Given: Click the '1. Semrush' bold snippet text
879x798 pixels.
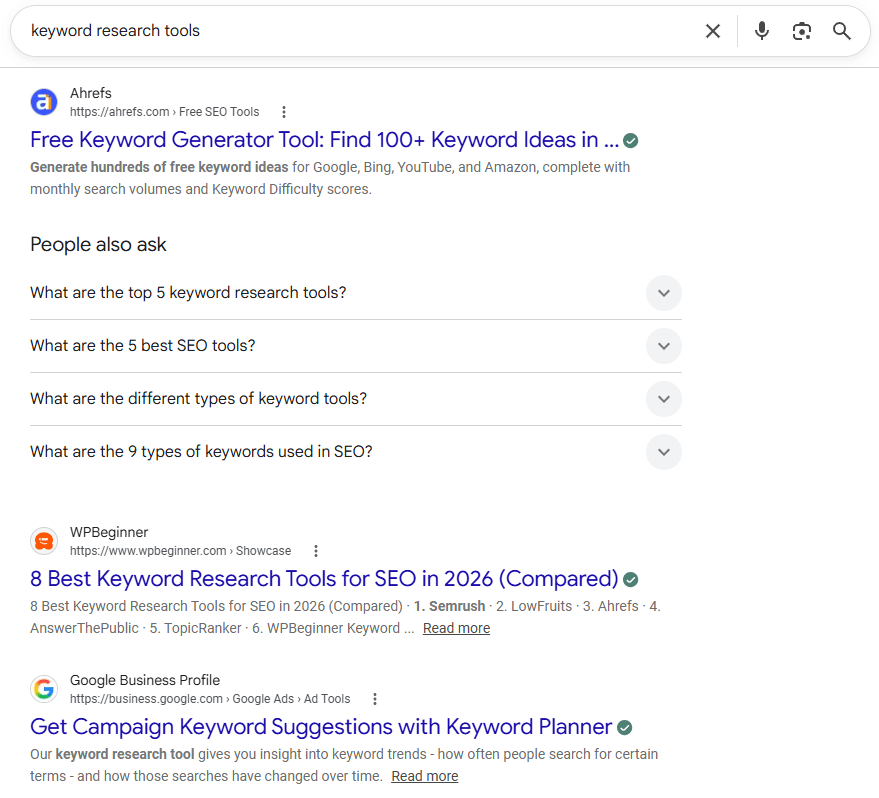Looking at the screenshot, I should pos(450,606).
